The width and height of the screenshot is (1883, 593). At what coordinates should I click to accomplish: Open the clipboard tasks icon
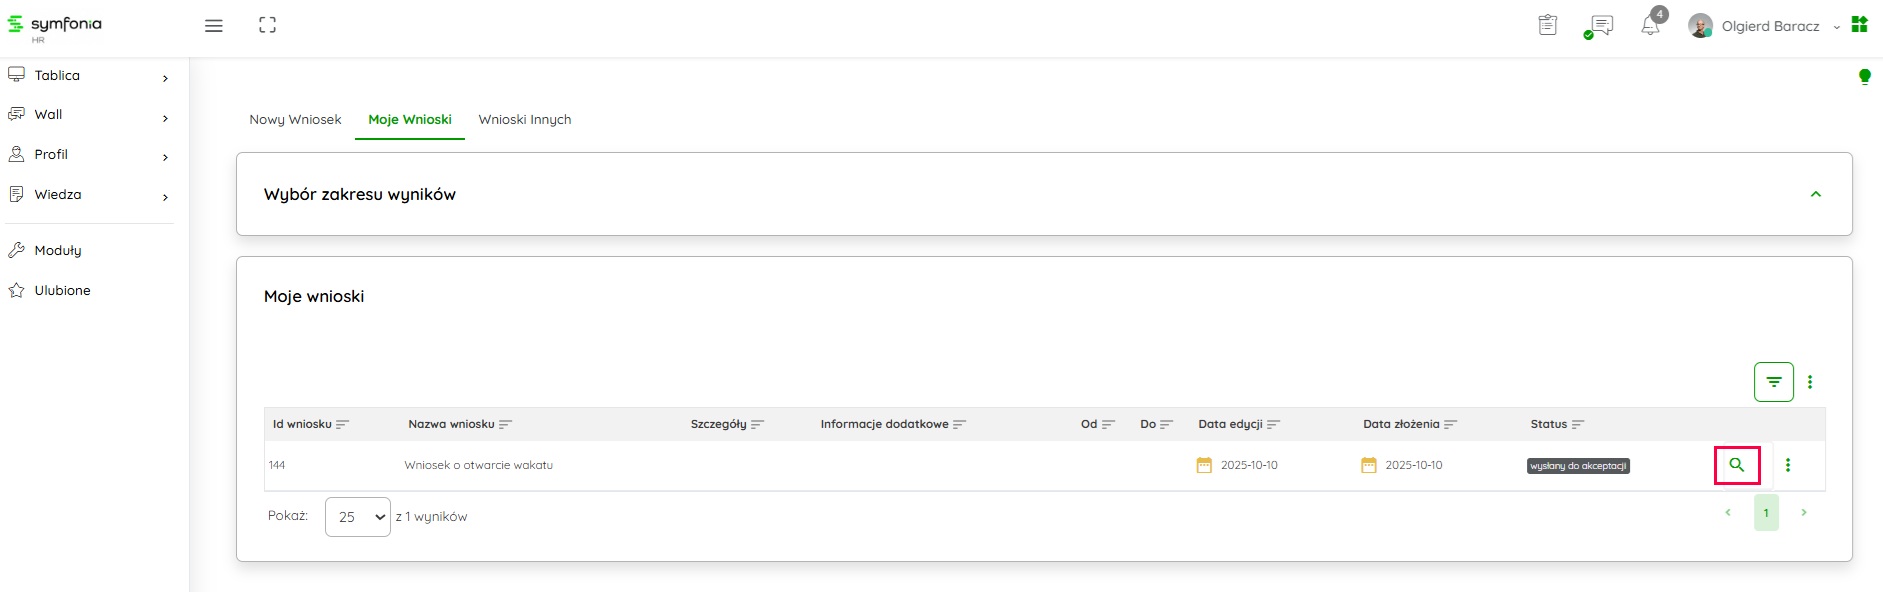[1547, 26]
